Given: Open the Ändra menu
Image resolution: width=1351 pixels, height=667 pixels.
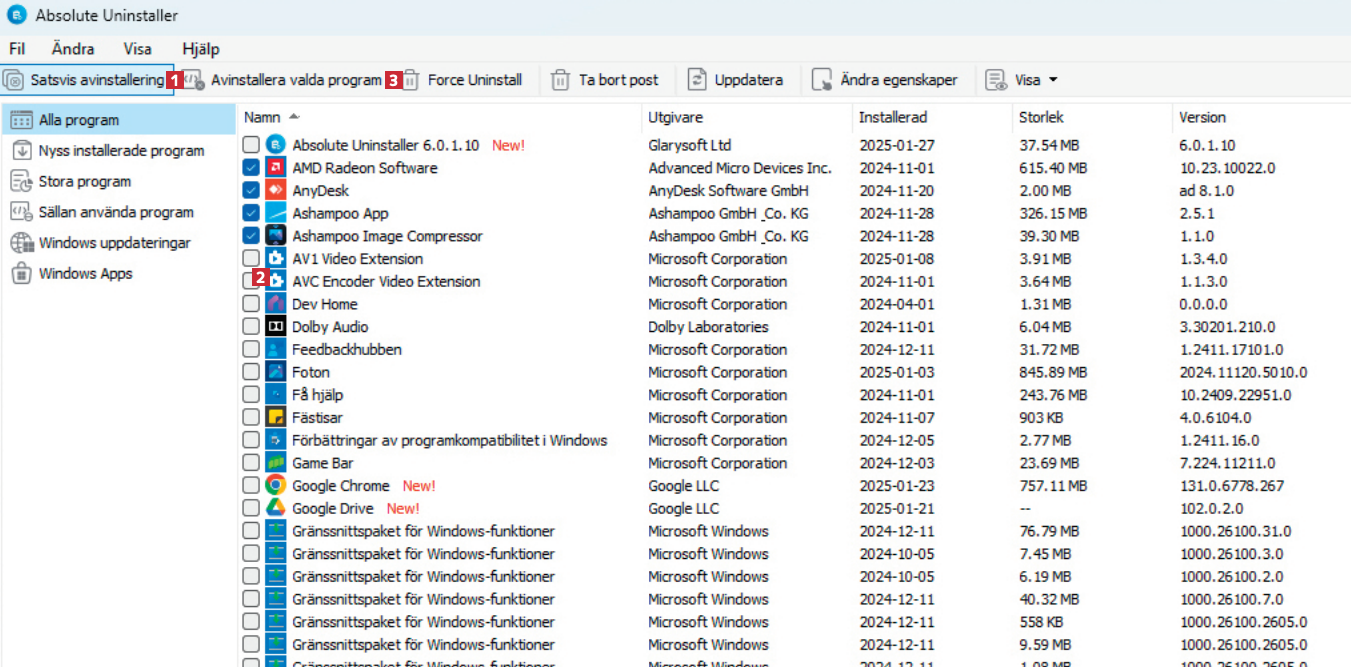Looking at the screenshot, I should (x=73, y=49).
